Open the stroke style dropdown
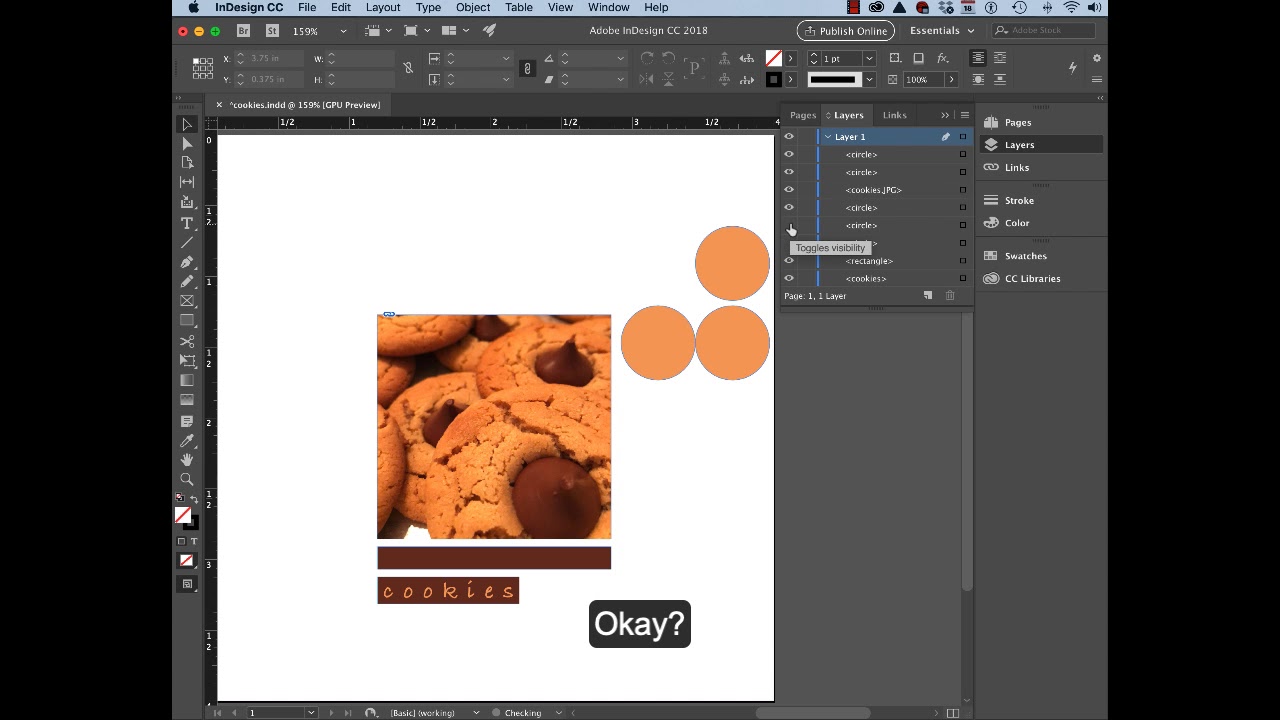Viewport: 1280px width, 720px height. click(x=869, y=80)
